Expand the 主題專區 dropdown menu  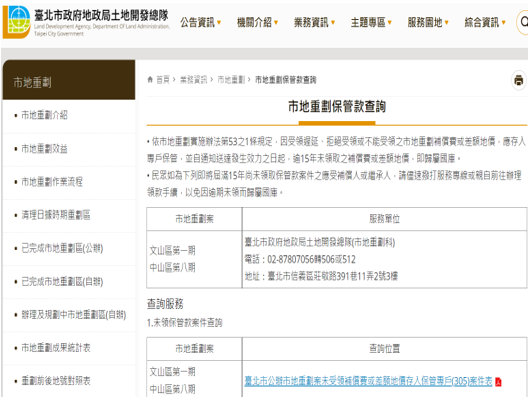click(x=371, y=23)
